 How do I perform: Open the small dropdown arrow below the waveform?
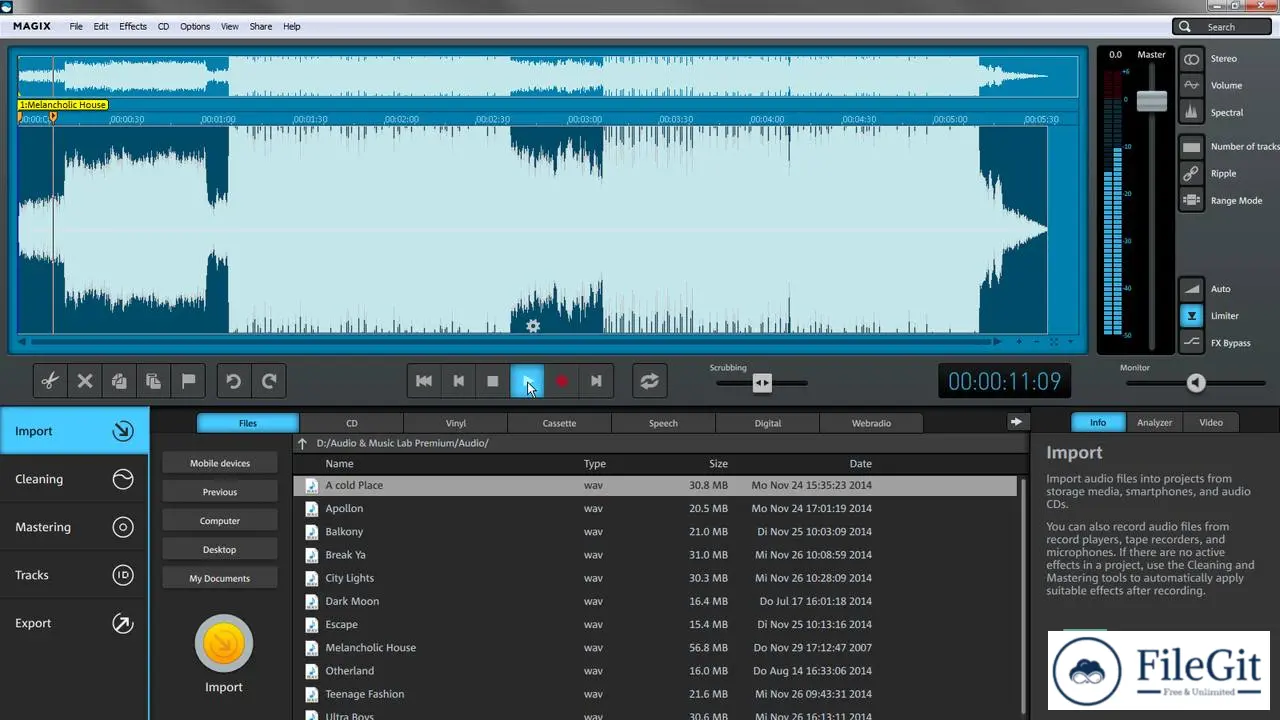(x=1070, y=342)
